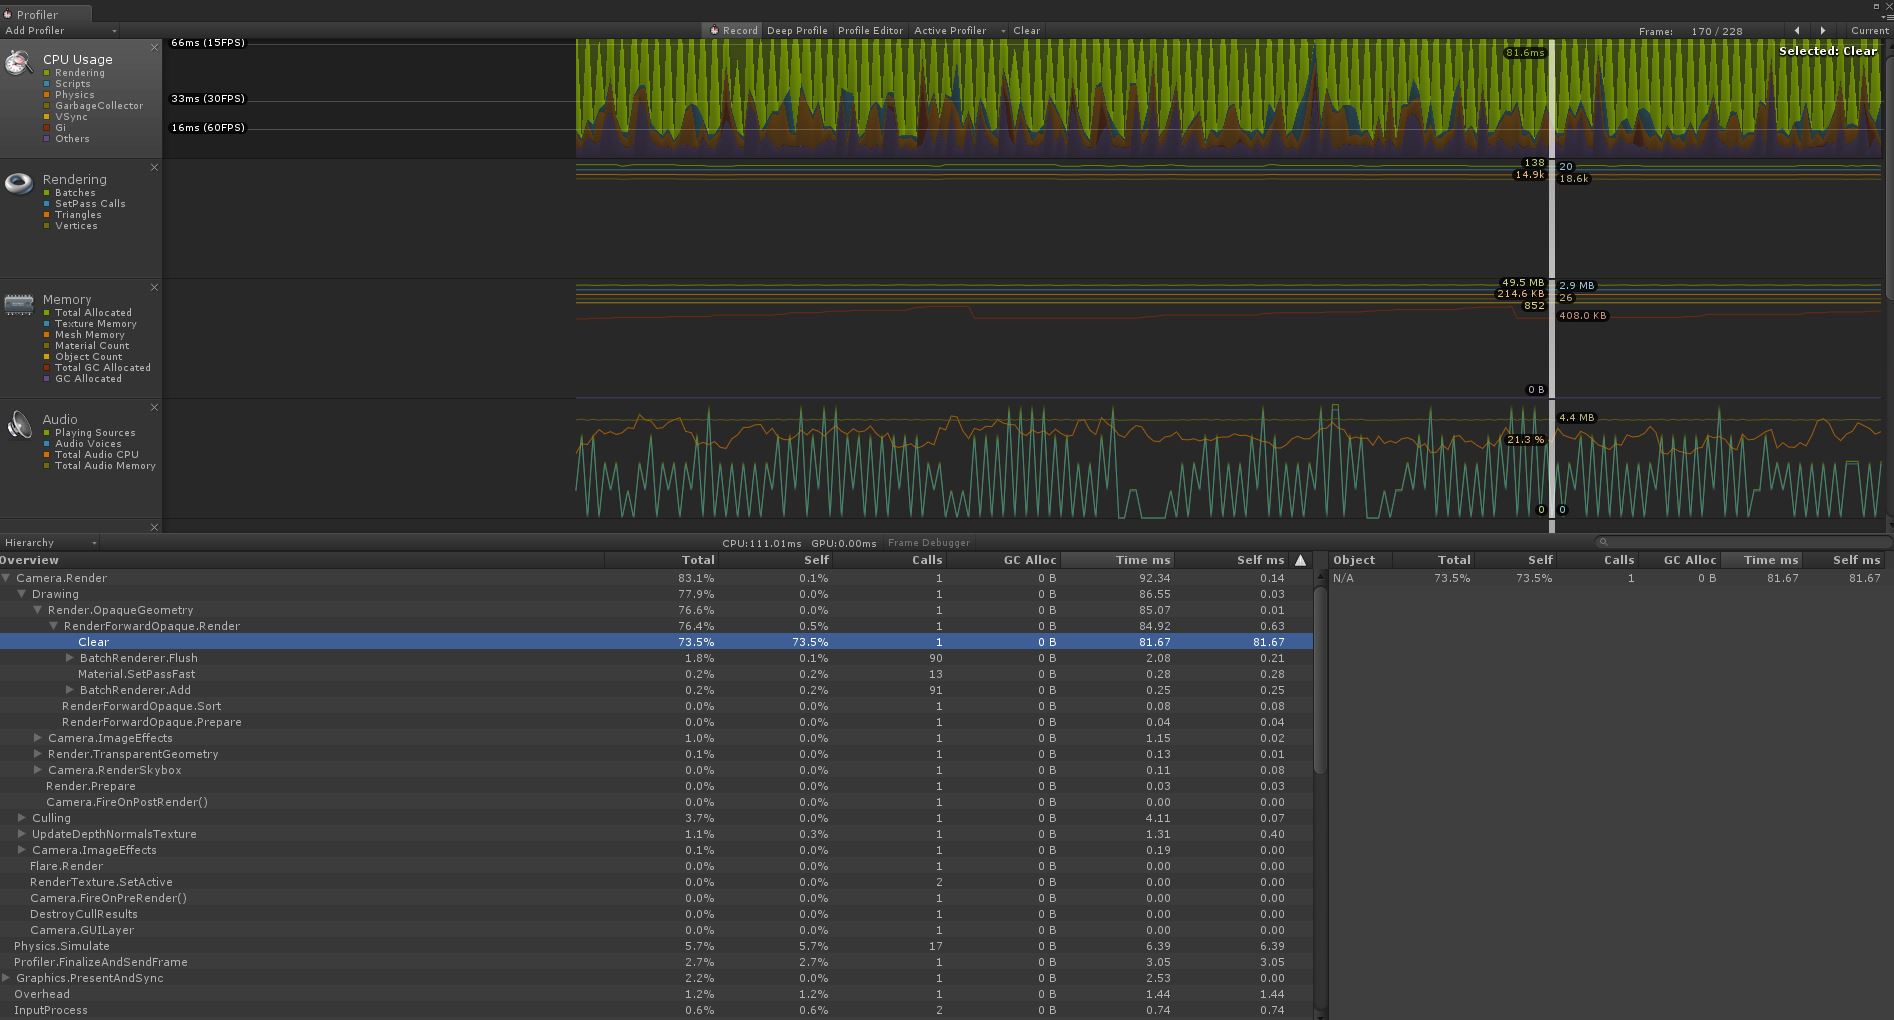1894x1020 pixels.
Task: Click the CPU Usage module chip icon
Action: tap(18, 62)
